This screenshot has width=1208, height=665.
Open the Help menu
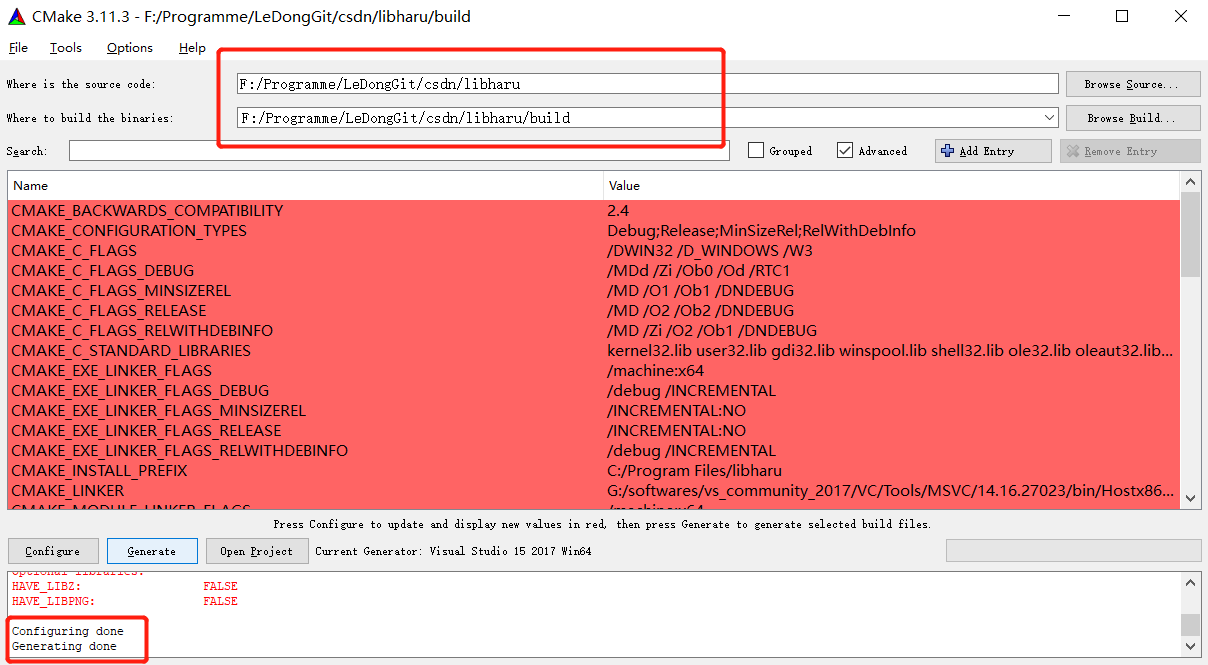click(x=192, y=48)
